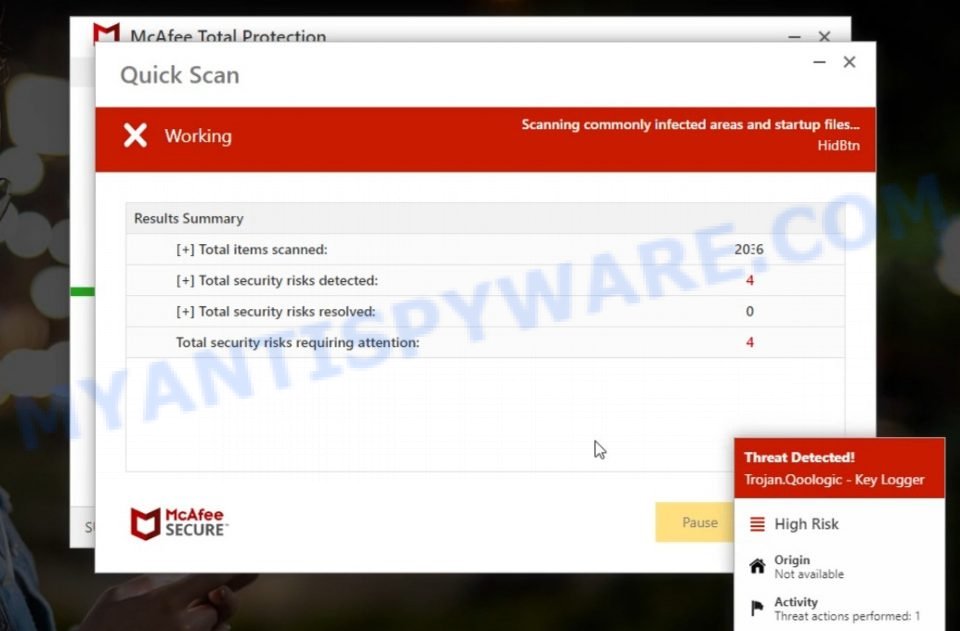Image resolution: width=960 pixels, height=631 pixels.
Task: Click the McAfee Total Protection title text
Action: point(228,35)
